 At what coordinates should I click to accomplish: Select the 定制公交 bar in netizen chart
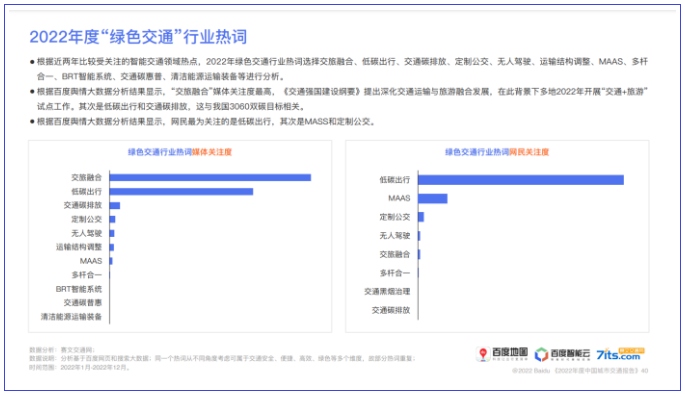pyautogui.click(x=421, y=217)
